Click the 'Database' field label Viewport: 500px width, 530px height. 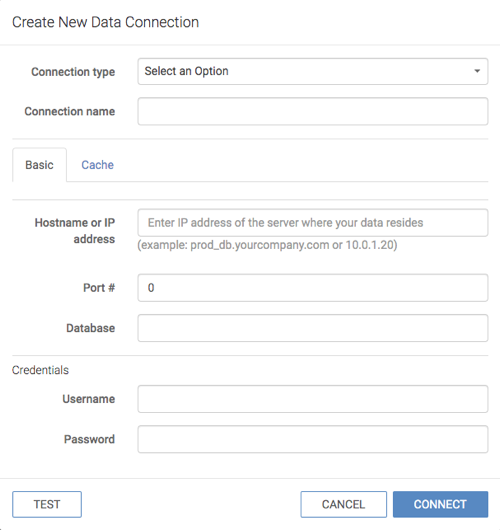point(90,328)
